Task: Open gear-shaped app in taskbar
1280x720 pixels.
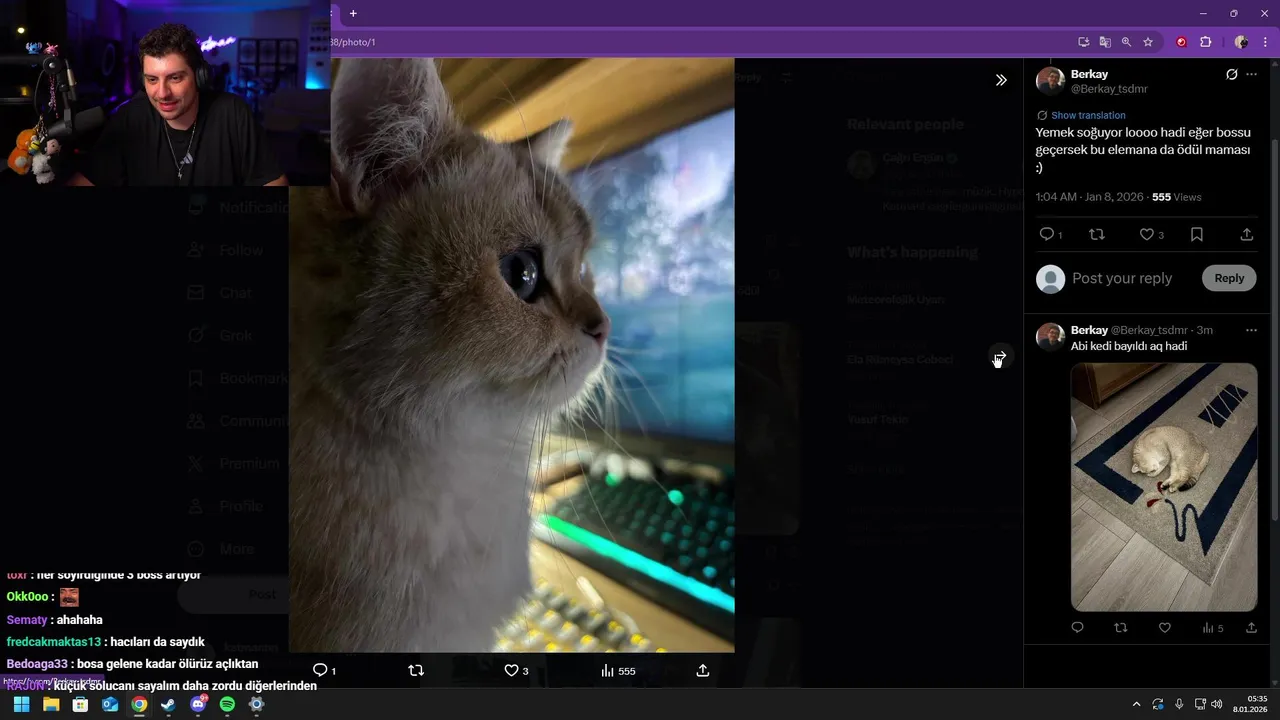Action: 256,704
